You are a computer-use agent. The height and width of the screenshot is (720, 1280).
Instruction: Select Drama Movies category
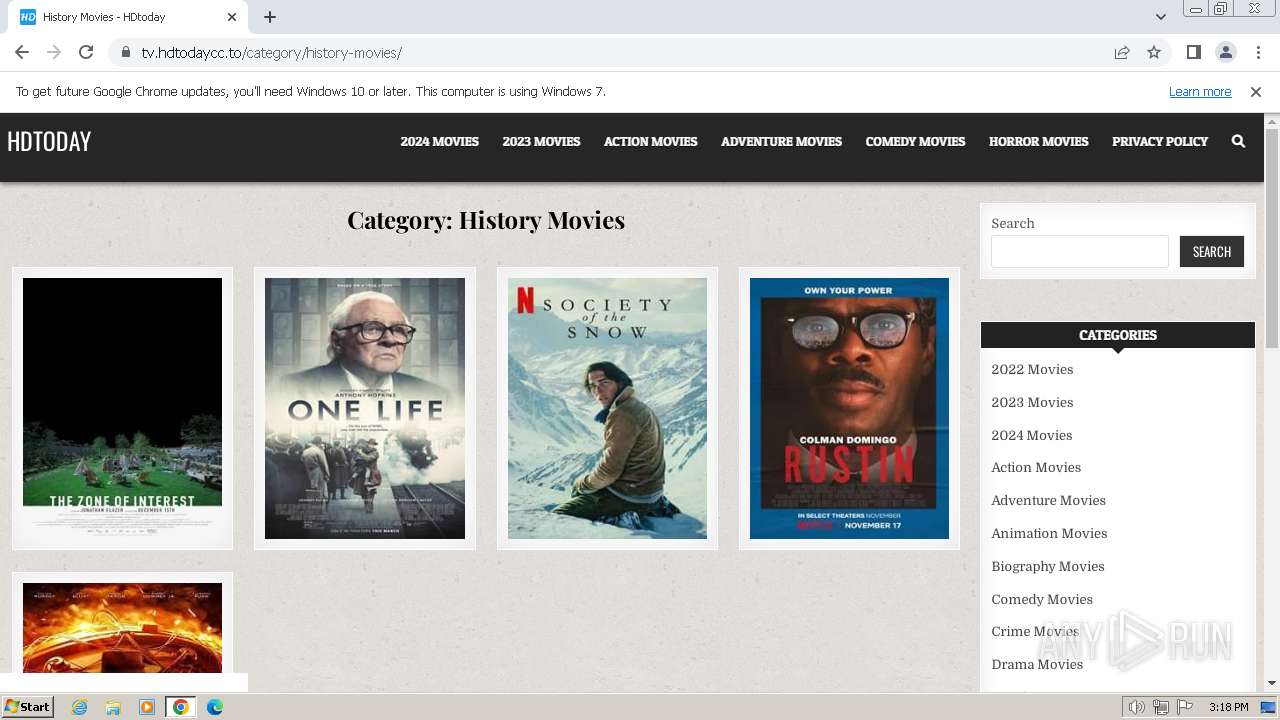click(1037, 664)
